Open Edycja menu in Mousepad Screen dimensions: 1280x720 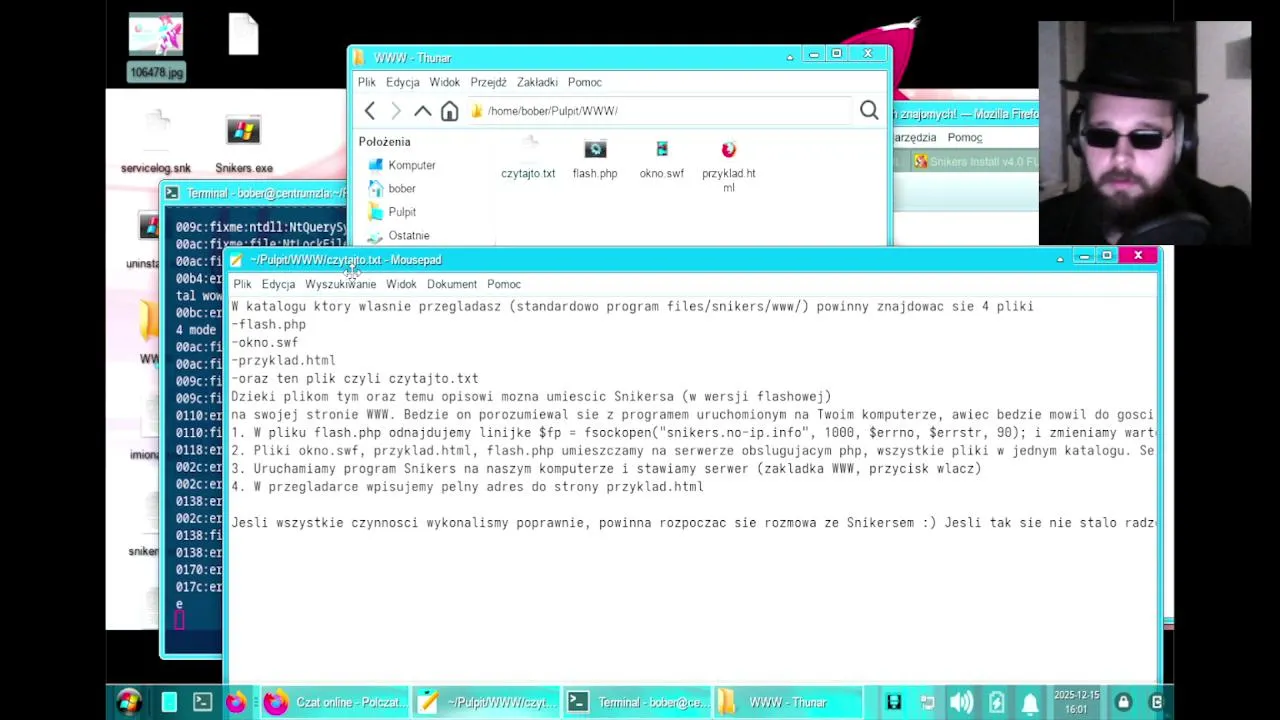pyautogui.click(x=278, y=284)
